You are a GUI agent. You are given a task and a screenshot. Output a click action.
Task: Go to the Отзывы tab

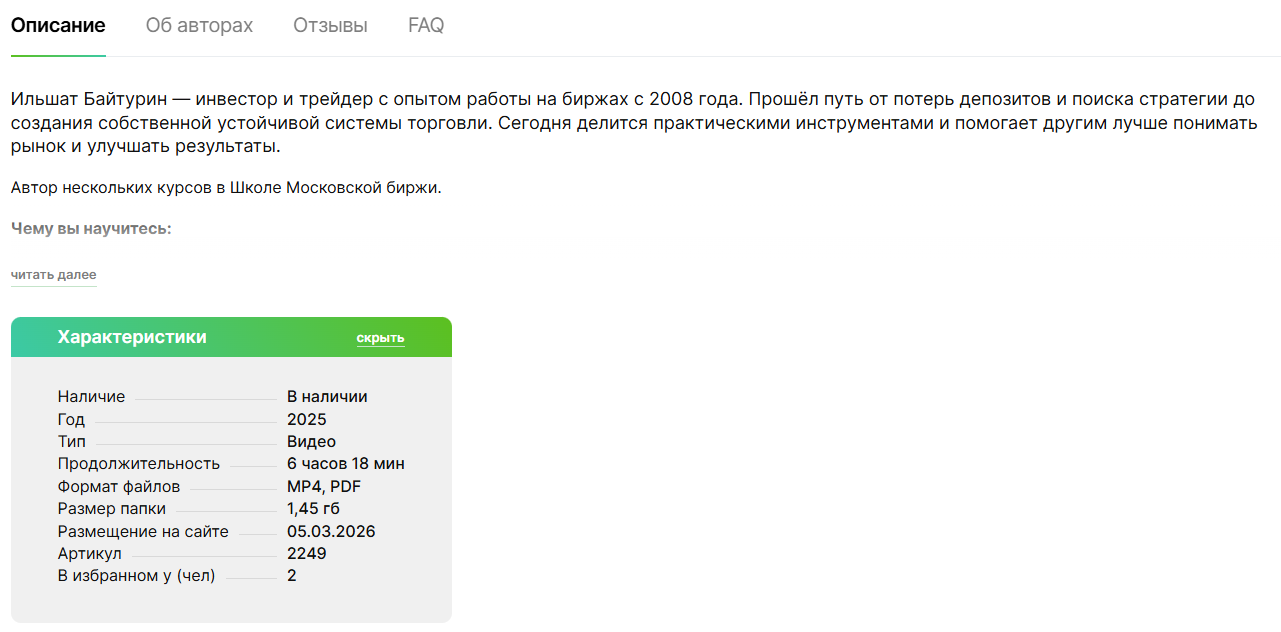[x=330, y=26]
